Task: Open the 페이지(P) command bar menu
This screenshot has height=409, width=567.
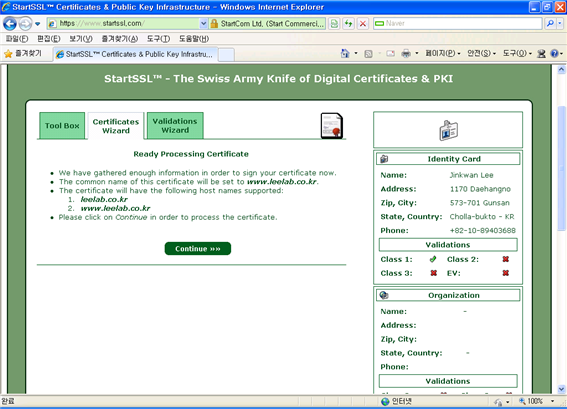Action: coord(443,54)
